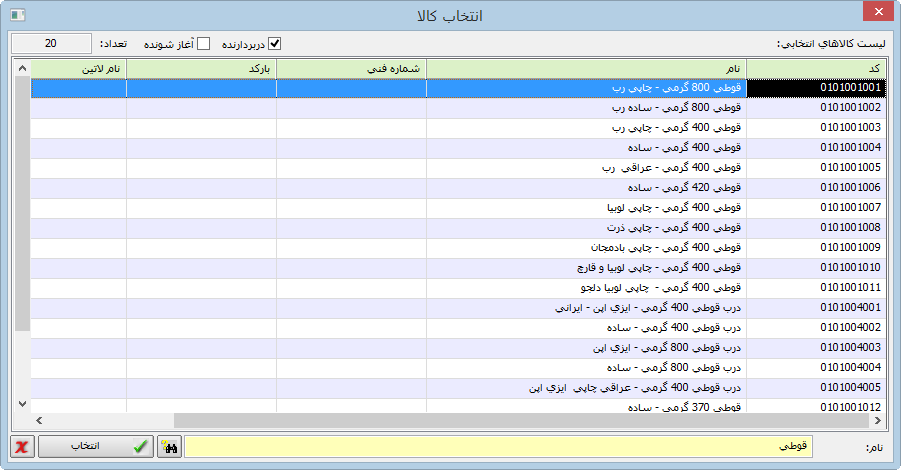Click the vertical scrollbar down arrow
The width and height of the screenshot is (901, 470).
coord(22,404)
